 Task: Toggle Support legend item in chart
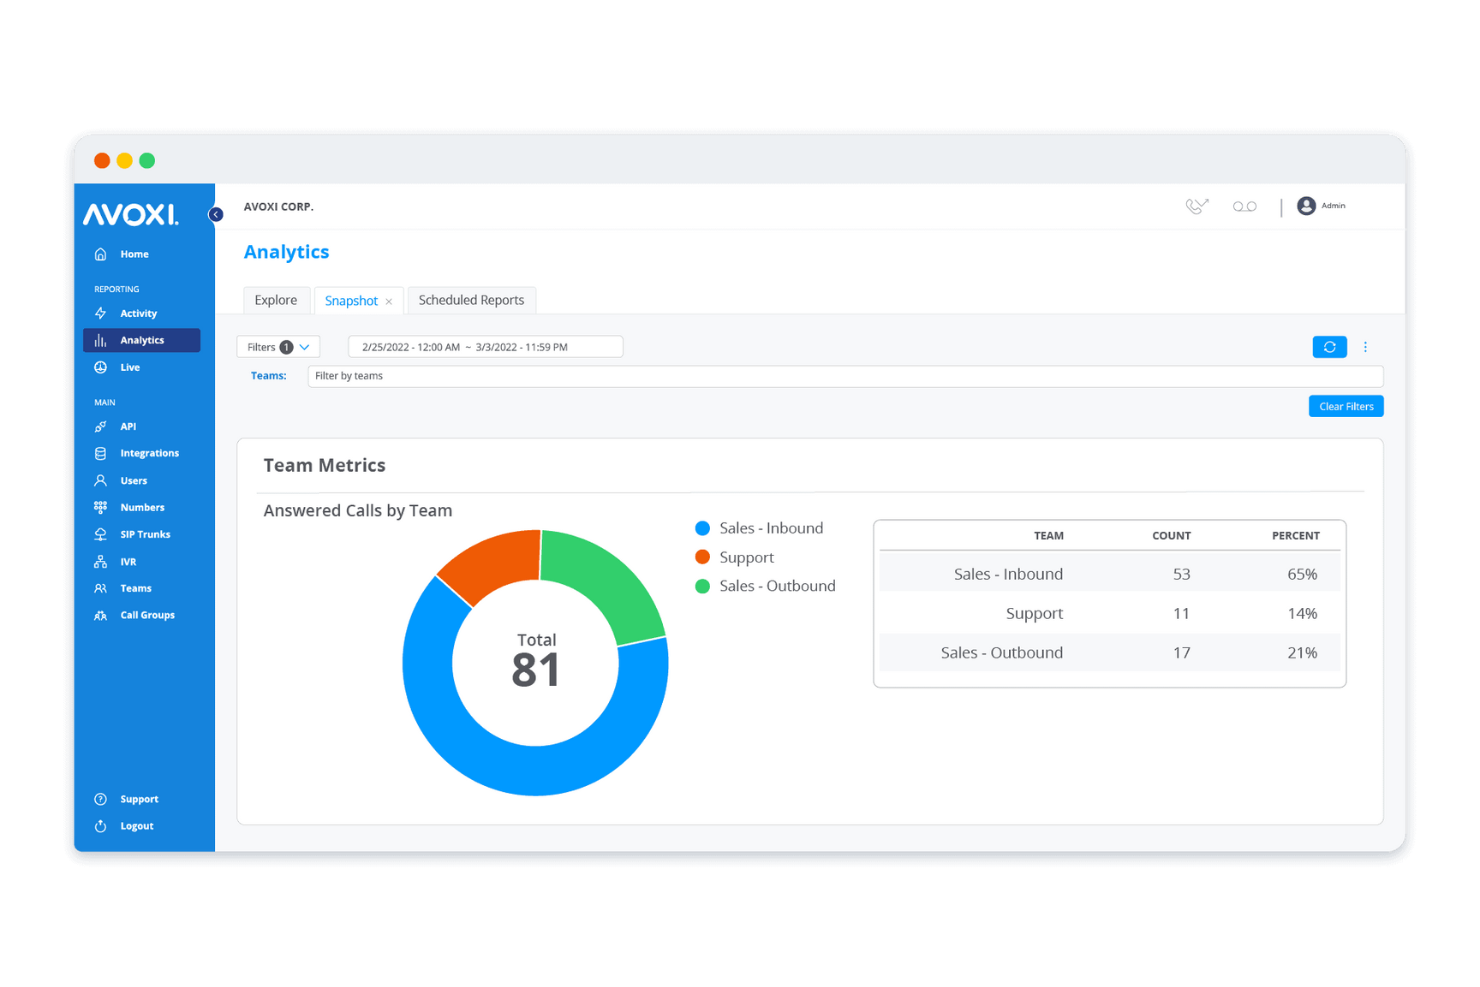[x=735, y=557]
